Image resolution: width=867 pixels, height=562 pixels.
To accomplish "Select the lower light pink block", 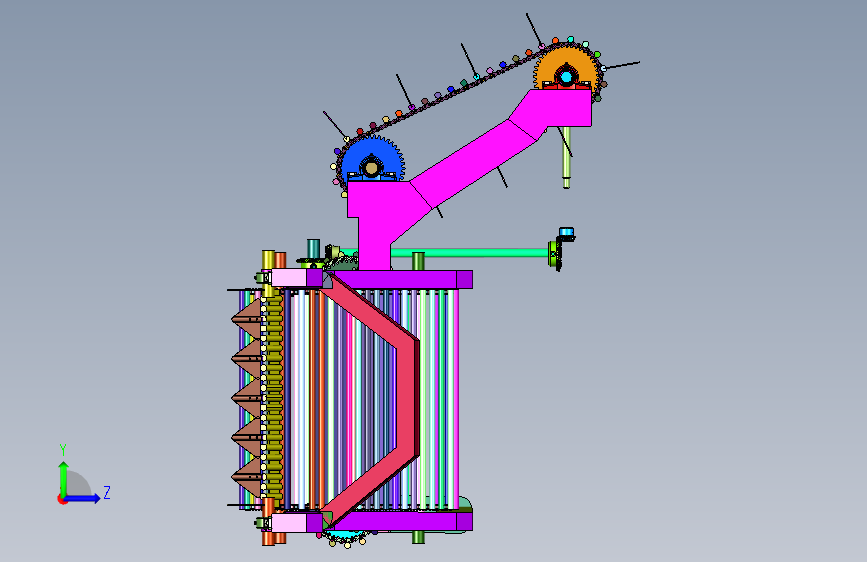I will click(x=289, y=523).
